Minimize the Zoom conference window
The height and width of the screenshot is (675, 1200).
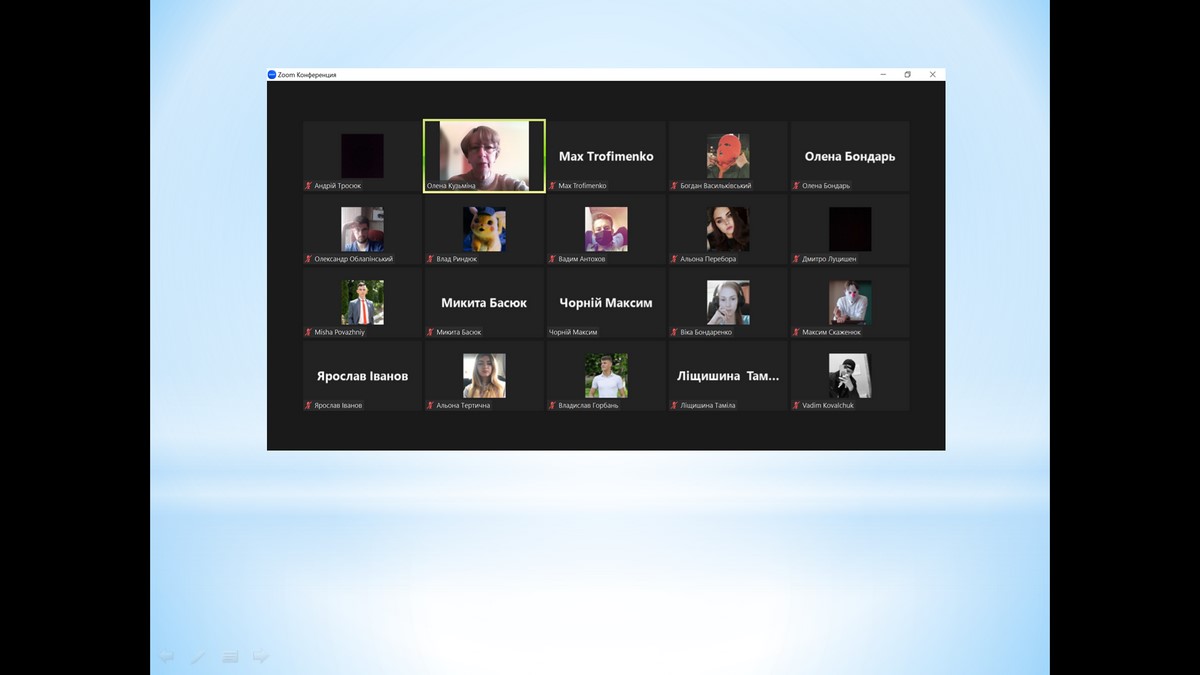coord(883,75)
